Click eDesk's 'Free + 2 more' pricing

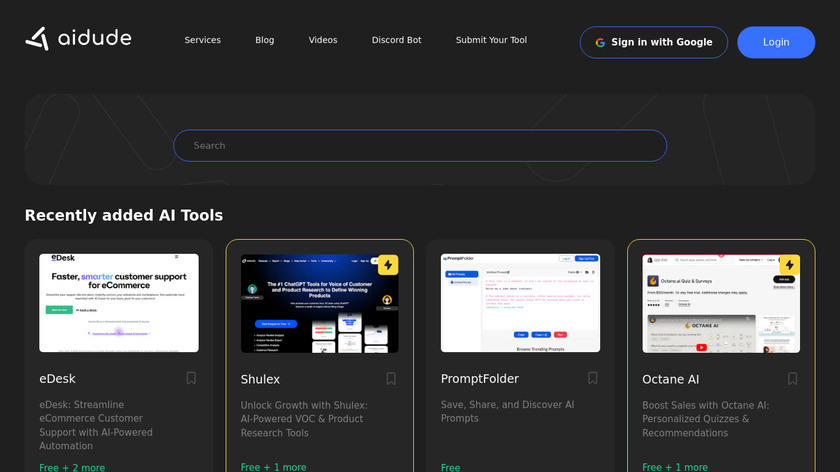click(x=72, y=467)
